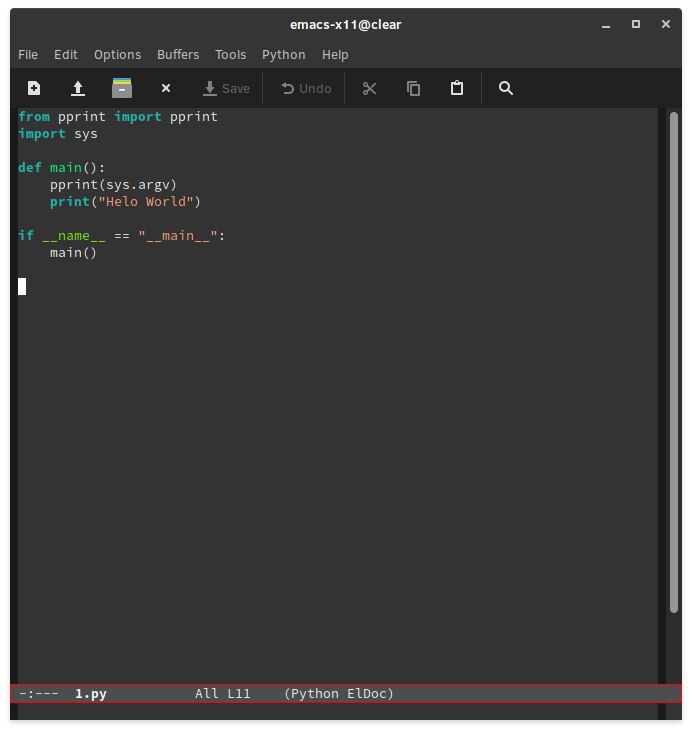Click the New File toolbar icon

click(34, 88)
